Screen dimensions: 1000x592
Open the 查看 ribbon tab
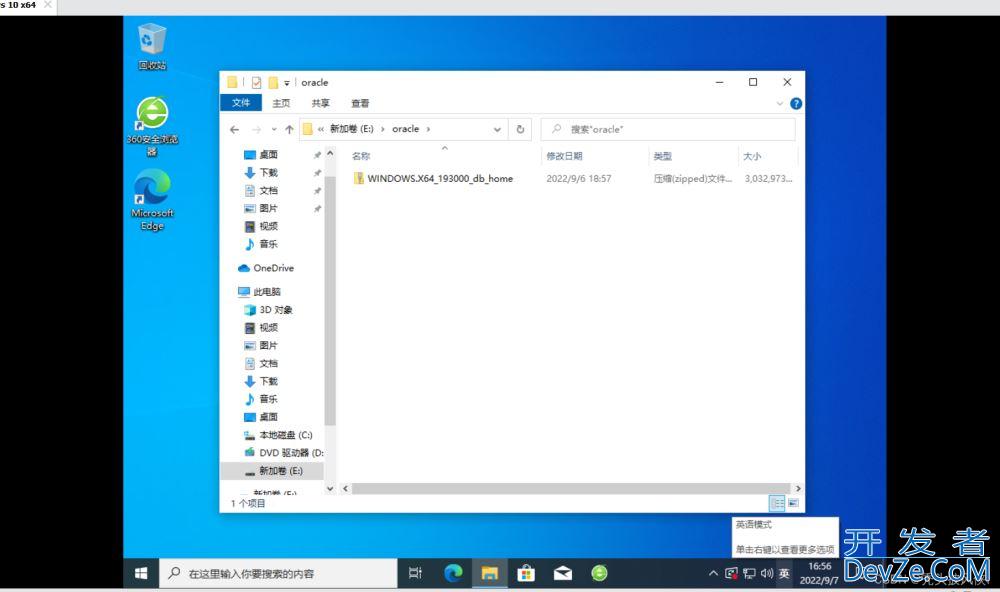[360, 103]
